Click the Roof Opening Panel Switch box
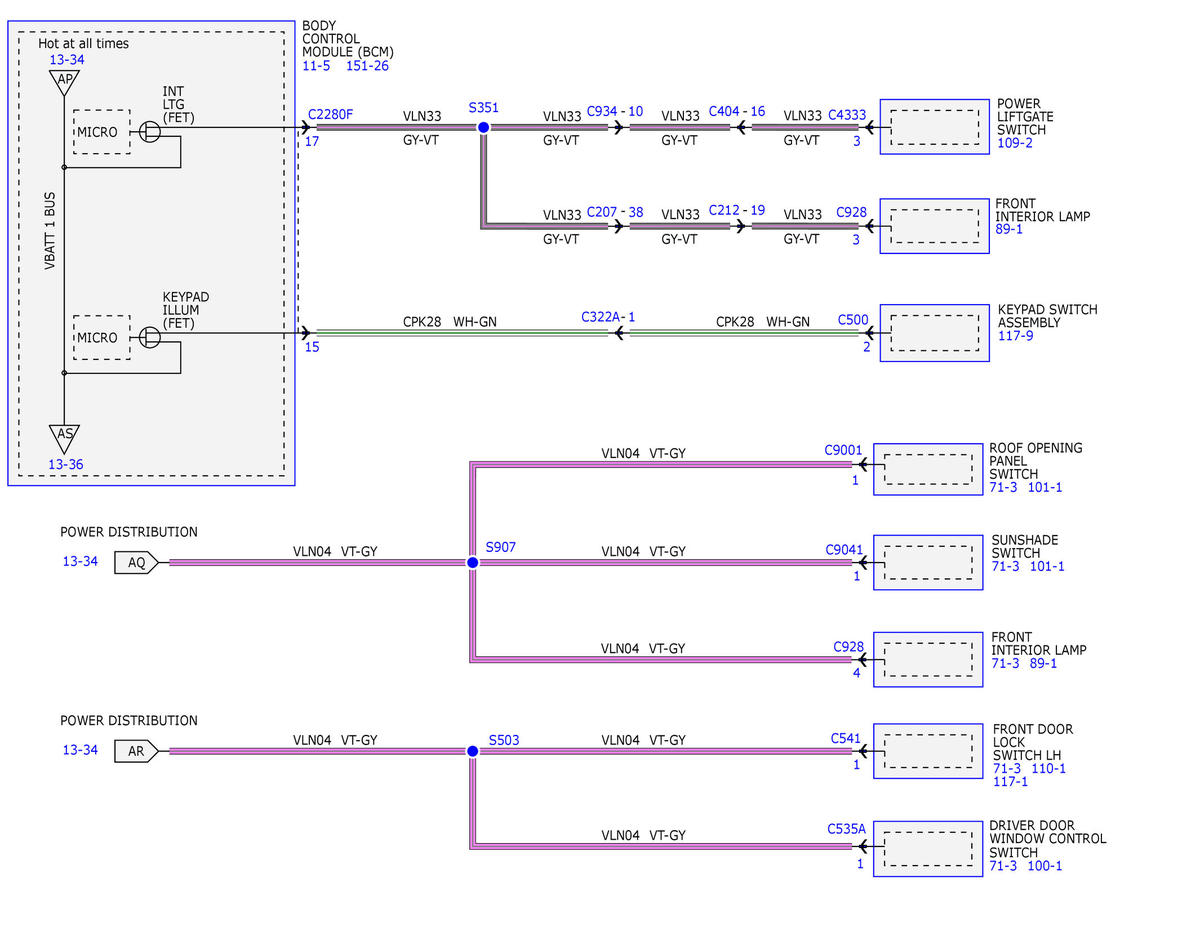Viewport: 1200px width, 927px height. 928,468
